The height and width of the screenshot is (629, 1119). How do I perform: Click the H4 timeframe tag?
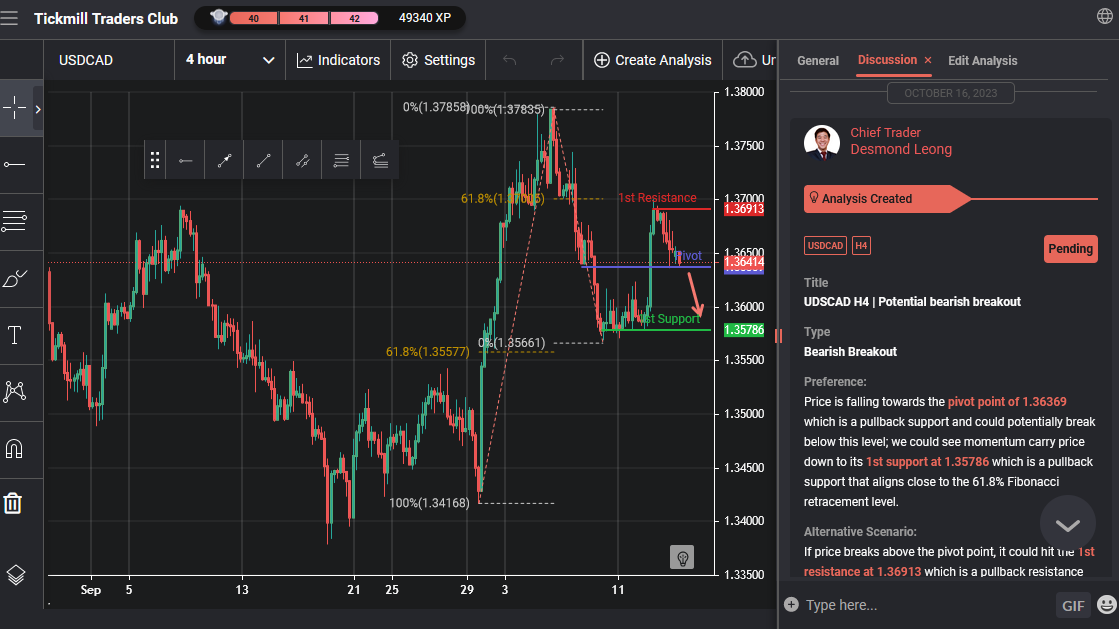pos(861,246)
